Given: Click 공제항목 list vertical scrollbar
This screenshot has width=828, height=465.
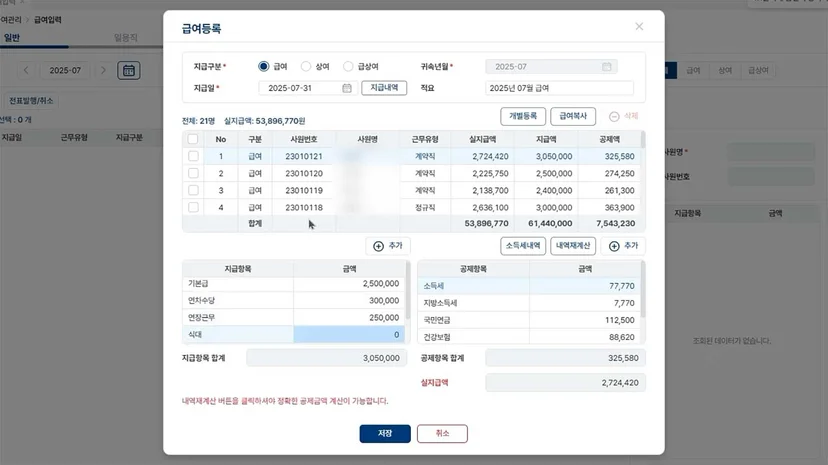Looking at the screenshot, I should point(643,289).
